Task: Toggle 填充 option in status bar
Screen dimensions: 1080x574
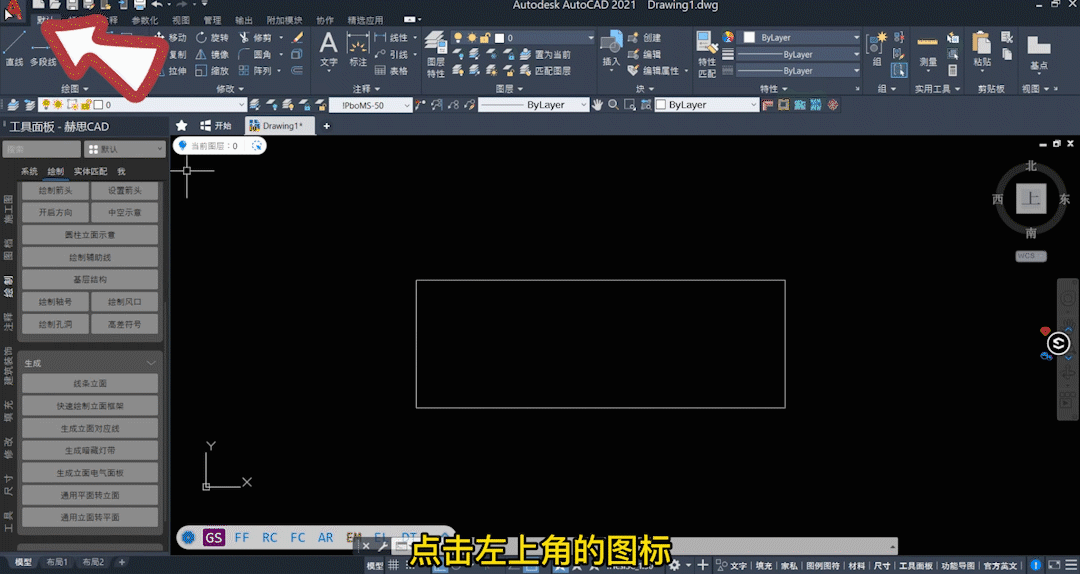Action: (x=764, y=566)
